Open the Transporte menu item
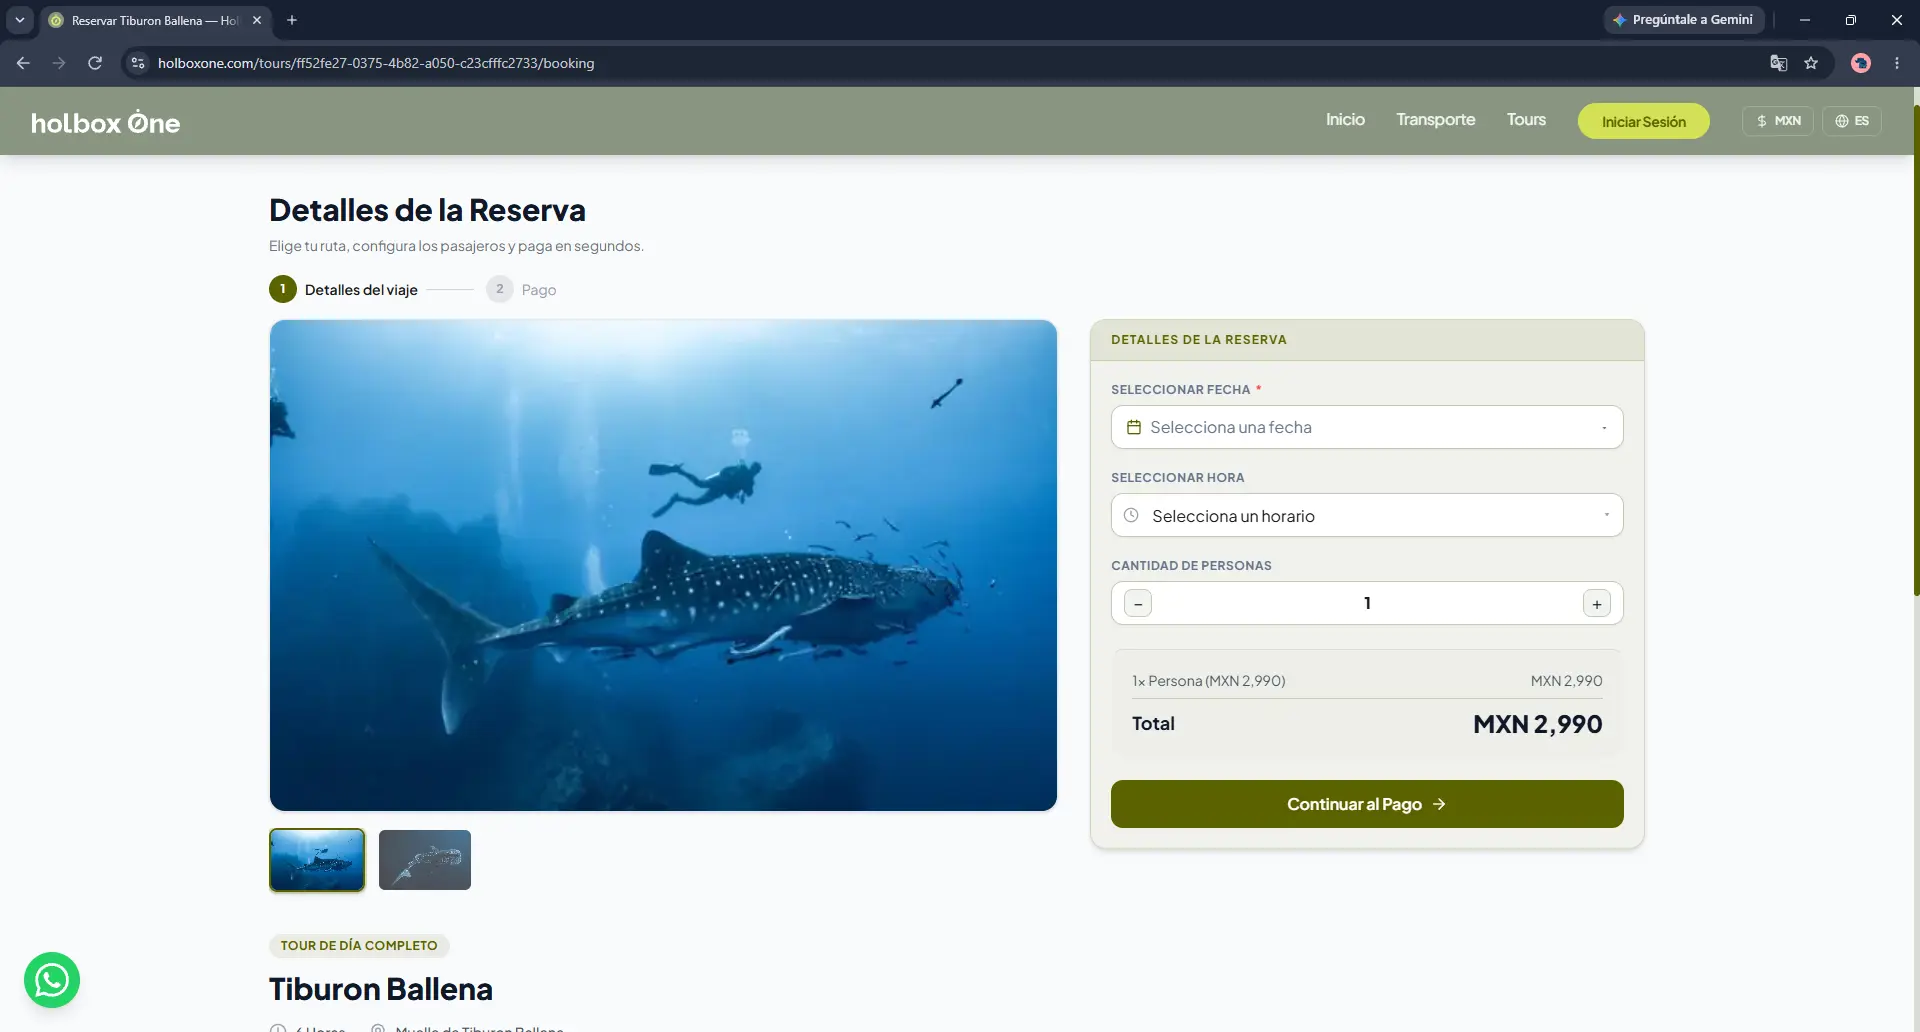The image size is (1920, 1032). coord(1436,120)
